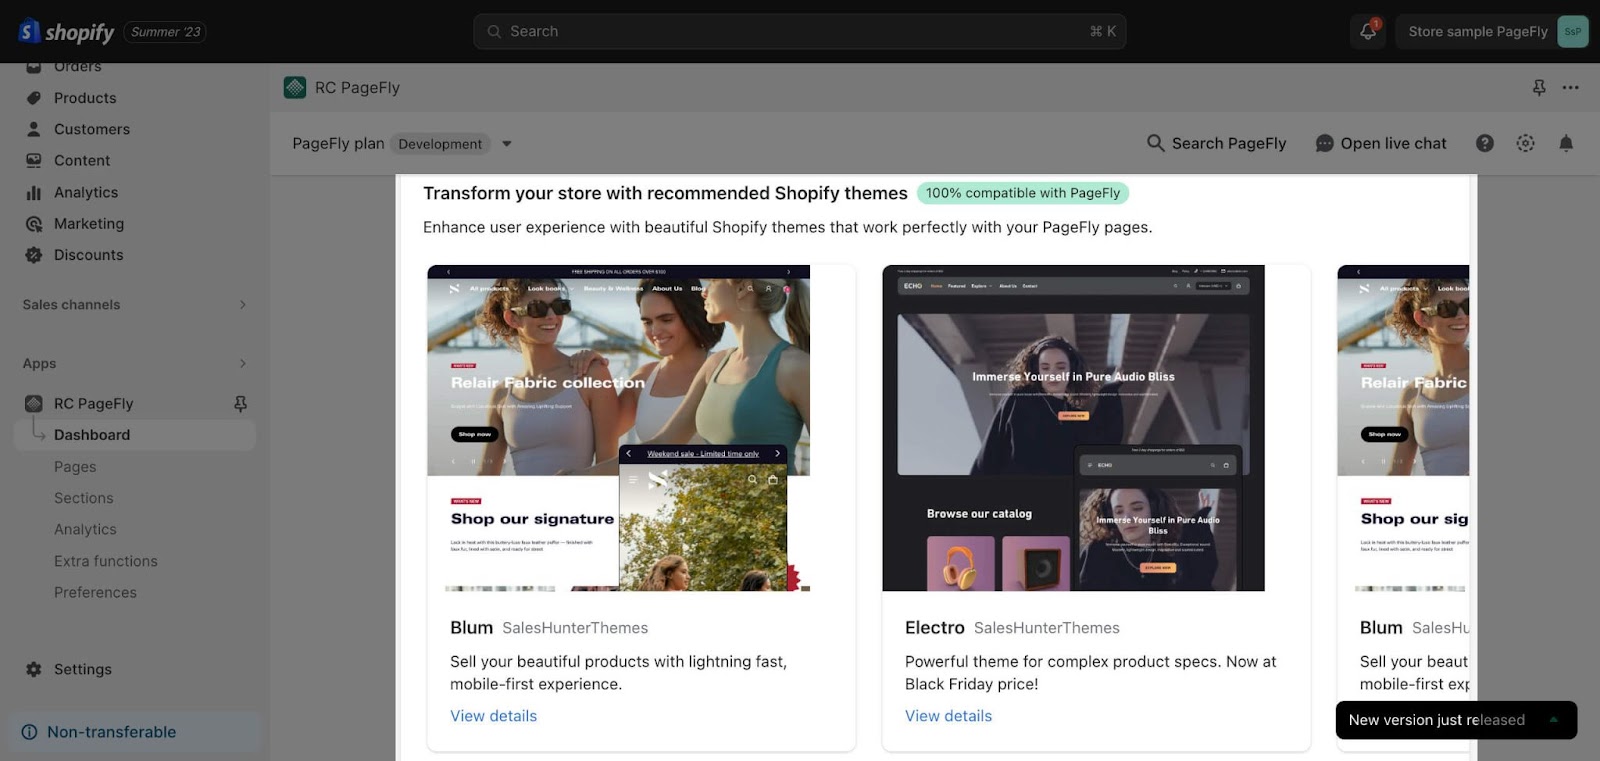Open the PageFly notifications bell icon
Viewport: 1600px width, 761px height.
(1566, 144)
